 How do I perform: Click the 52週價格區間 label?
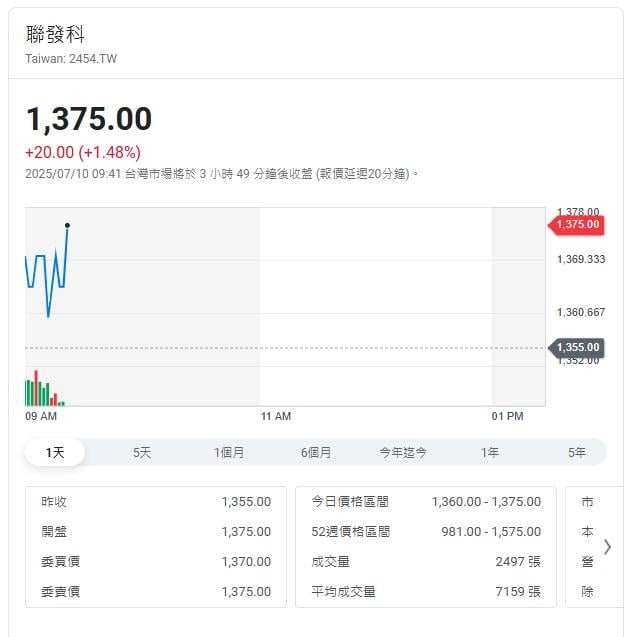coord(351,531)
